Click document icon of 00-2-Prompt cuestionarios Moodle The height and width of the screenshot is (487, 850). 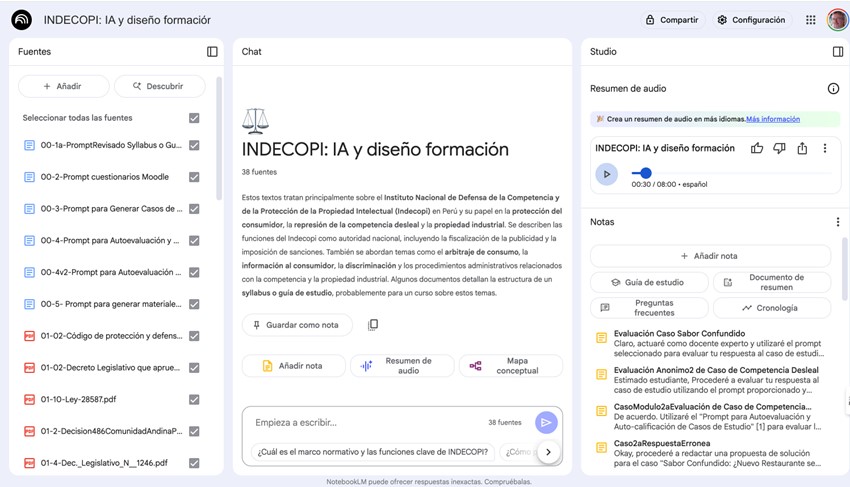click(29, 177)
